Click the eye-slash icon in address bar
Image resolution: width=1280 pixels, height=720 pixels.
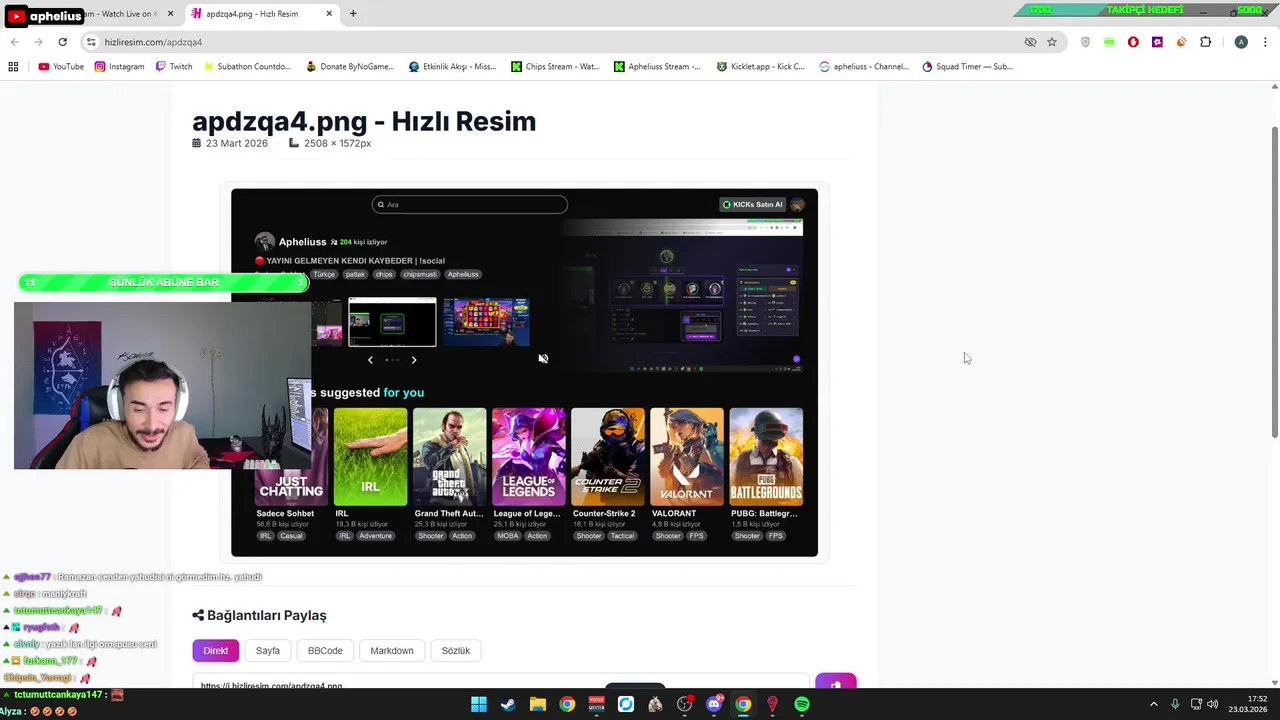coord(1030,42)
